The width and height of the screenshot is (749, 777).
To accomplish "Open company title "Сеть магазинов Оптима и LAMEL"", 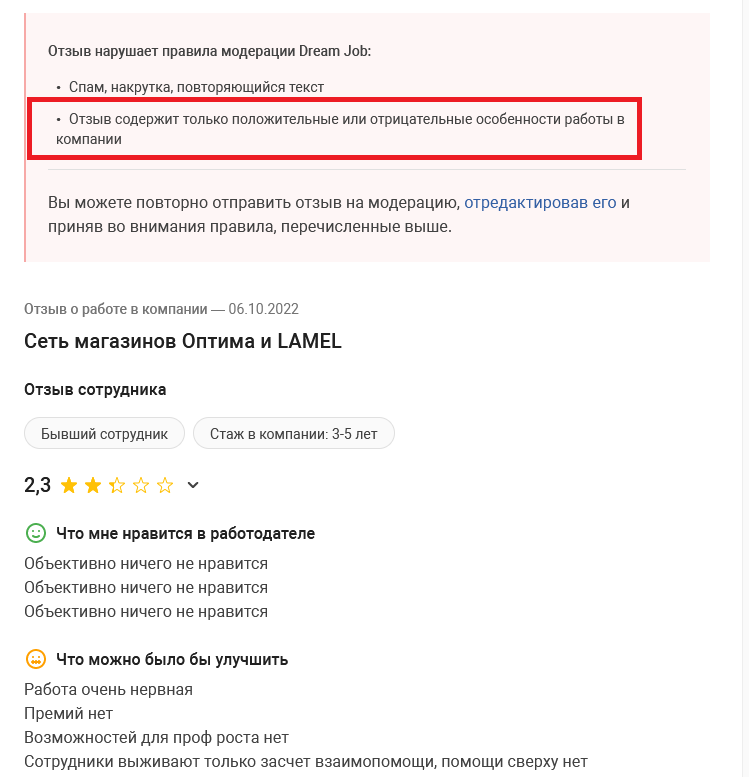I will coord(183,341).
